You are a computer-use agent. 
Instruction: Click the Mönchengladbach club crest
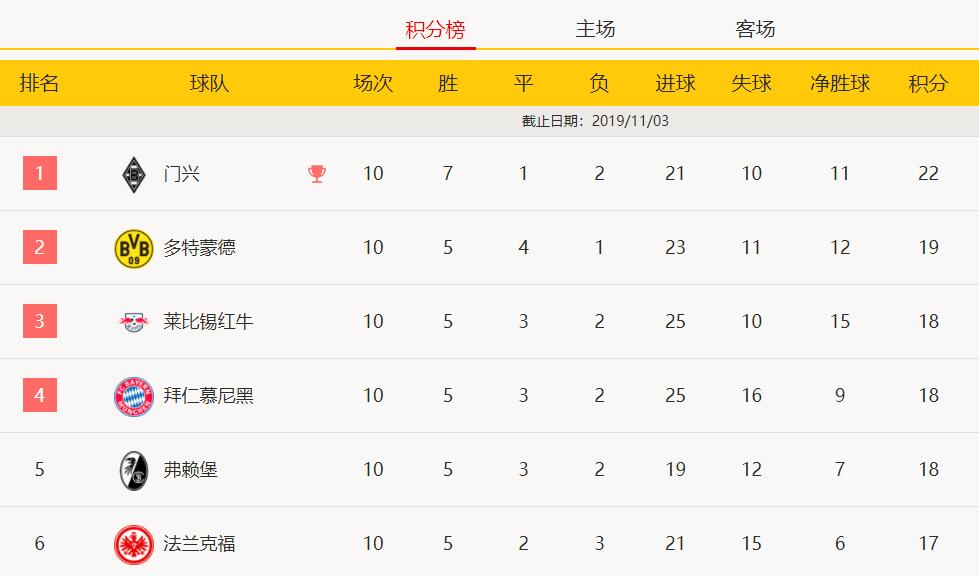tap(134, 174)
